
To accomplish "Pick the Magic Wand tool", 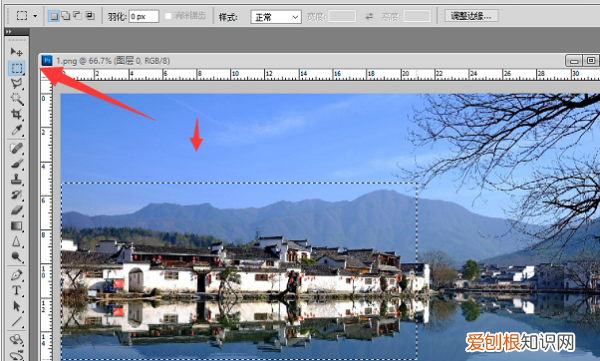I will (x=16, y=99).
